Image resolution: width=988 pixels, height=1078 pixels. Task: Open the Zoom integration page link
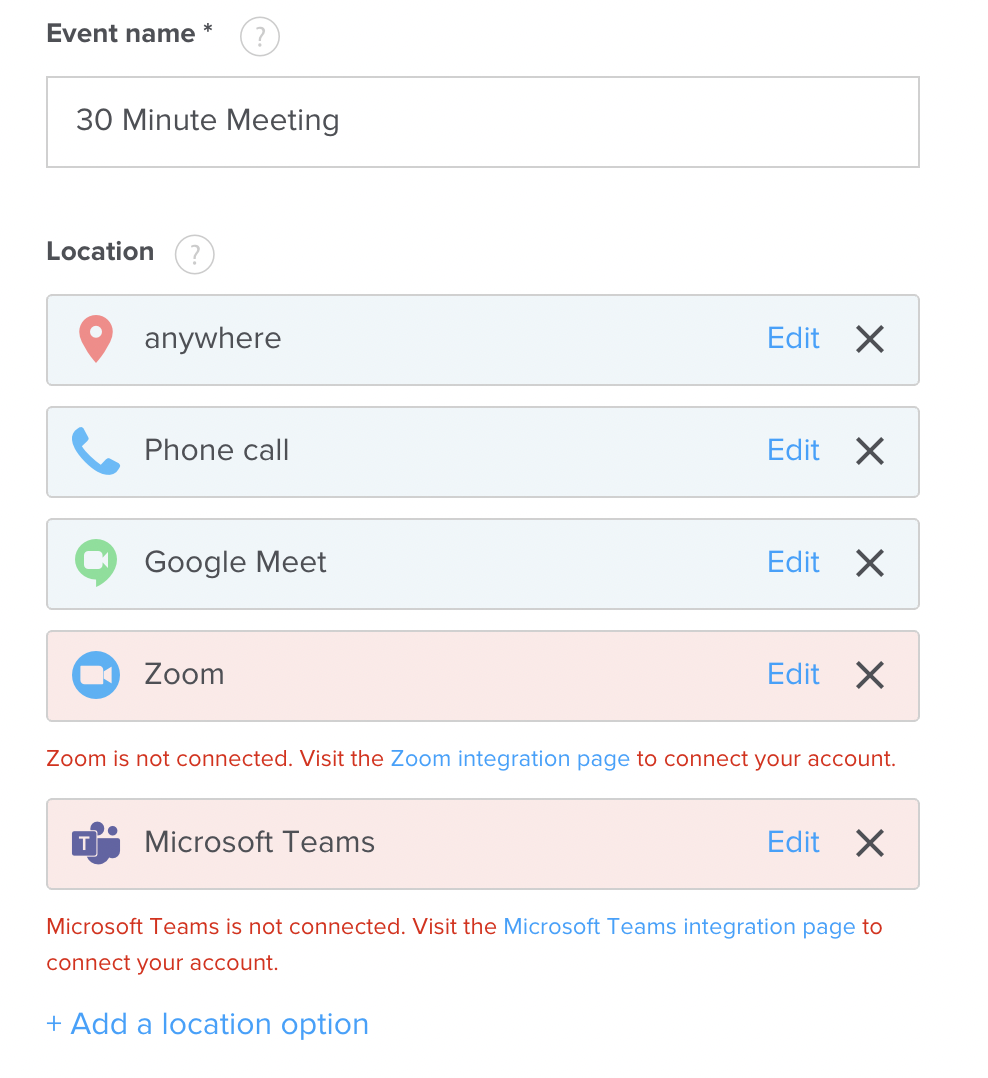tap(510, 758)
